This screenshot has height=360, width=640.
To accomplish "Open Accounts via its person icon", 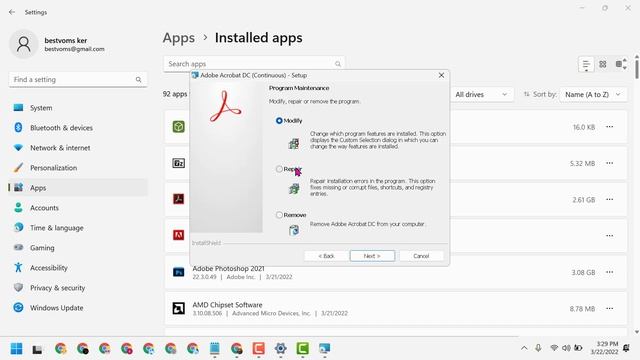I will 18,208.
